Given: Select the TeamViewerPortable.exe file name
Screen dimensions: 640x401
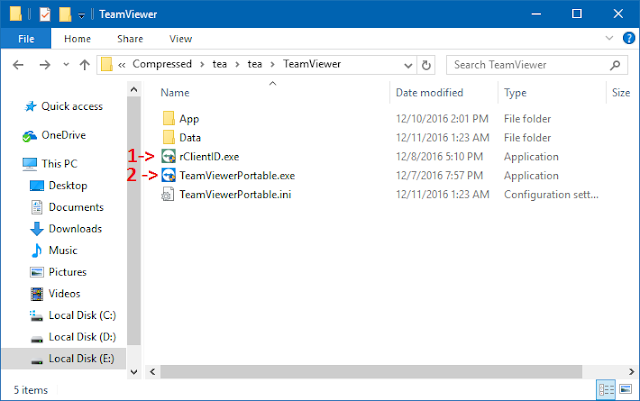Looking at the screenshot, I should tap(237, 176).
